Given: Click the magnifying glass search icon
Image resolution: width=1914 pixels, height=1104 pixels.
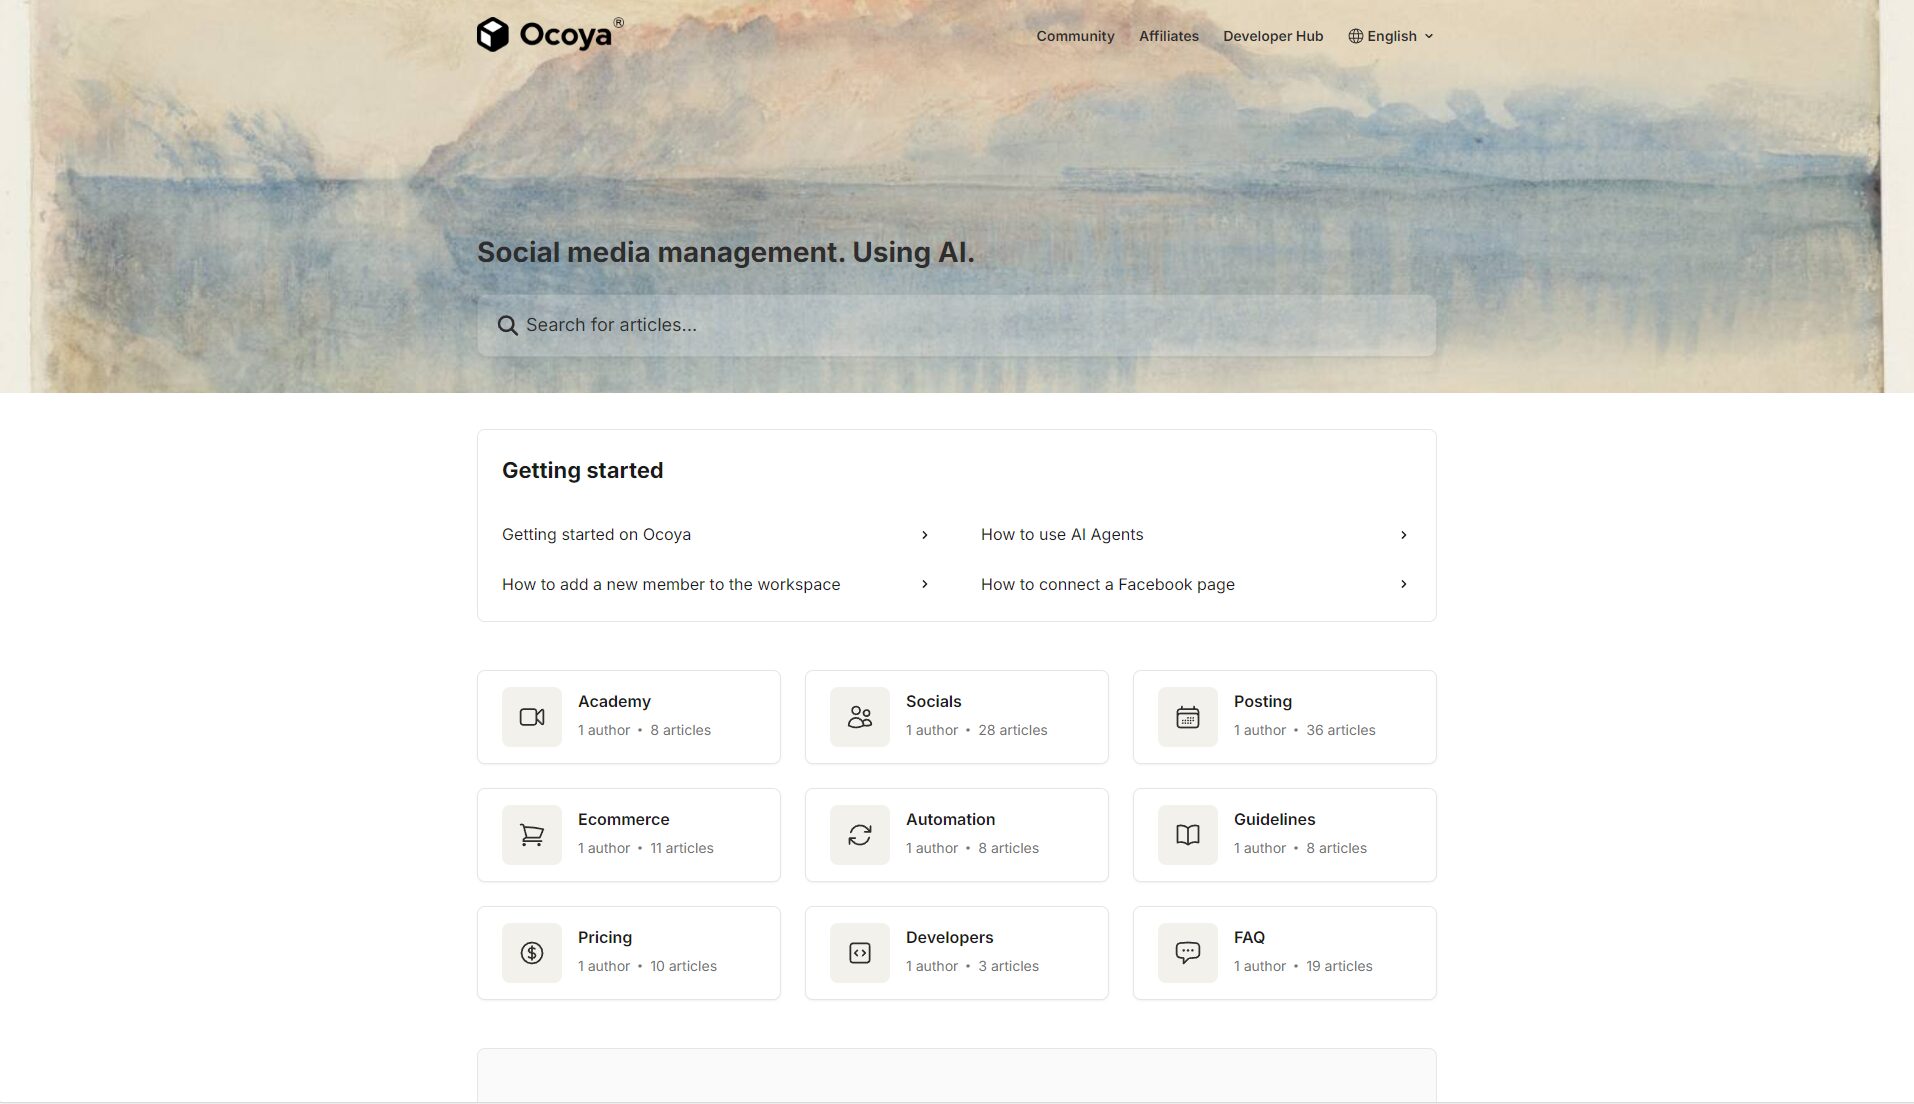Looking at the screenshot, I should pos(508,326).
